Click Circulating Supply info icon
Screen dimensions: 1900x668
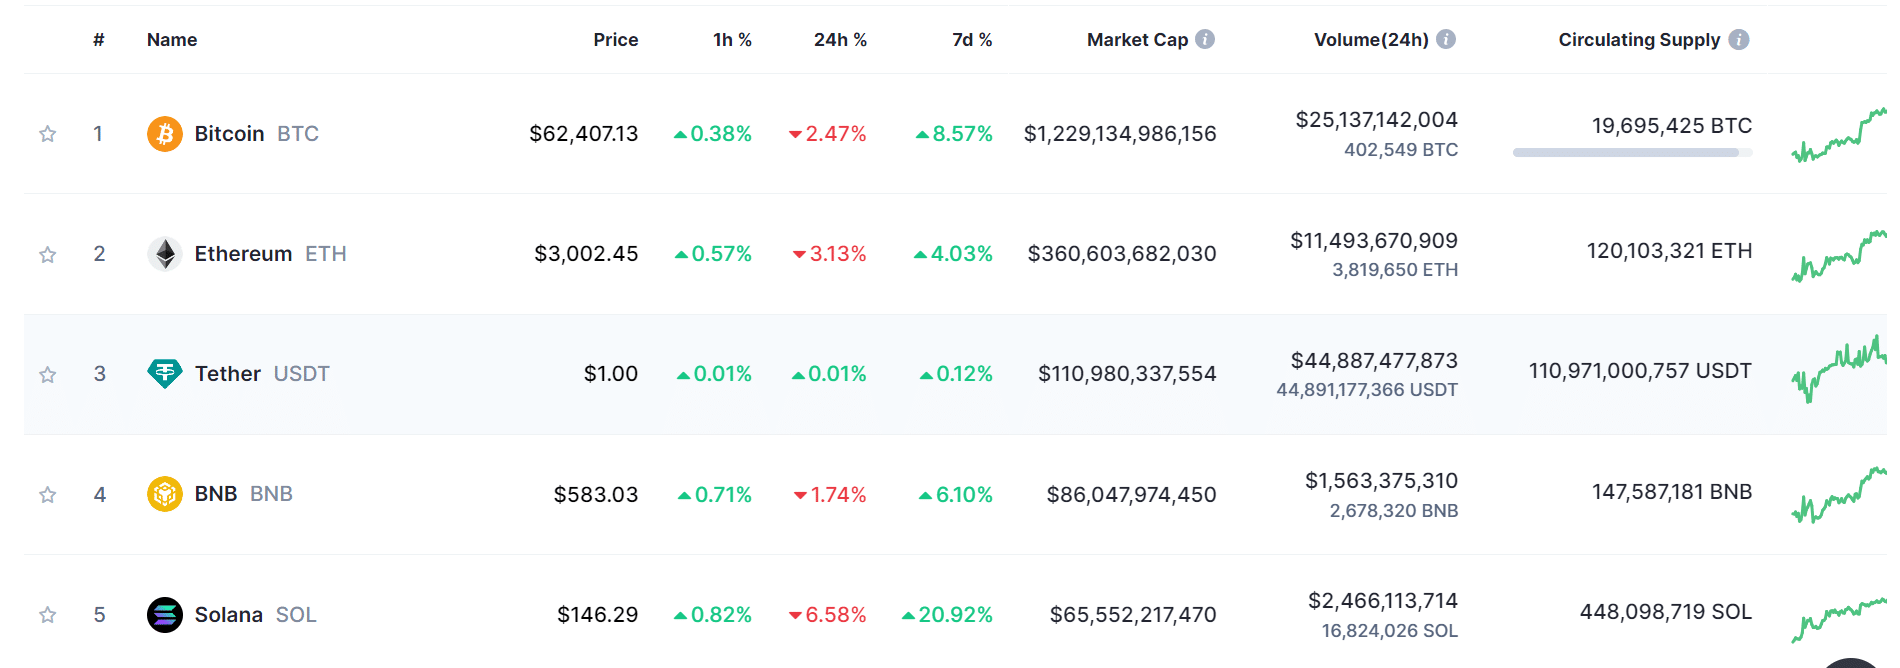click(1739, 39)
